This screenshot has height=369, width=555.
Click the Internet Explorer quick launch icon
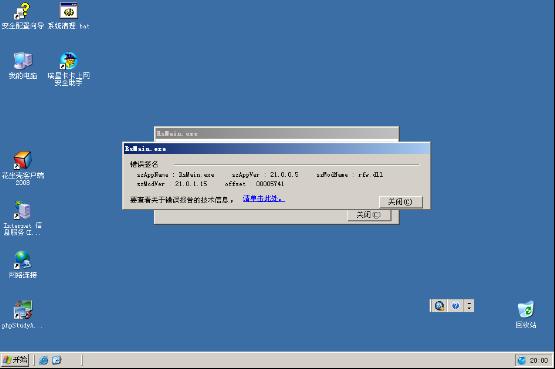pyautogui.click(x=44, y=360)
